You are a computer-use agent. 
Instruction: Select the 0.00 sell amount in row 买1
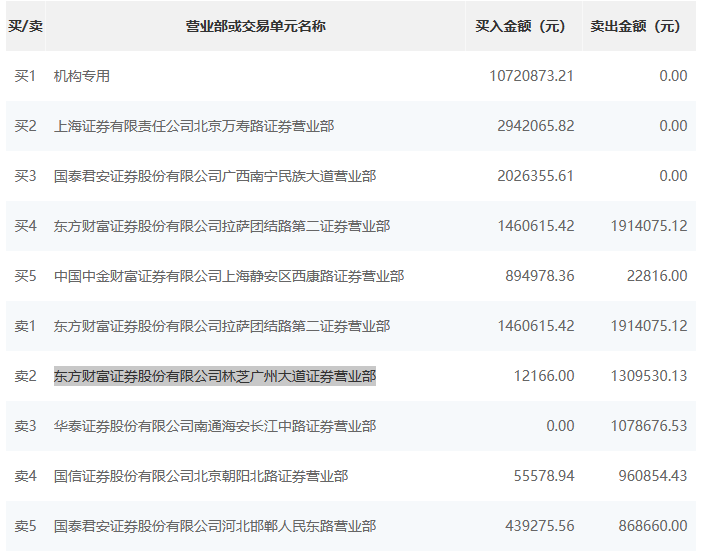[x=673, y=76]
